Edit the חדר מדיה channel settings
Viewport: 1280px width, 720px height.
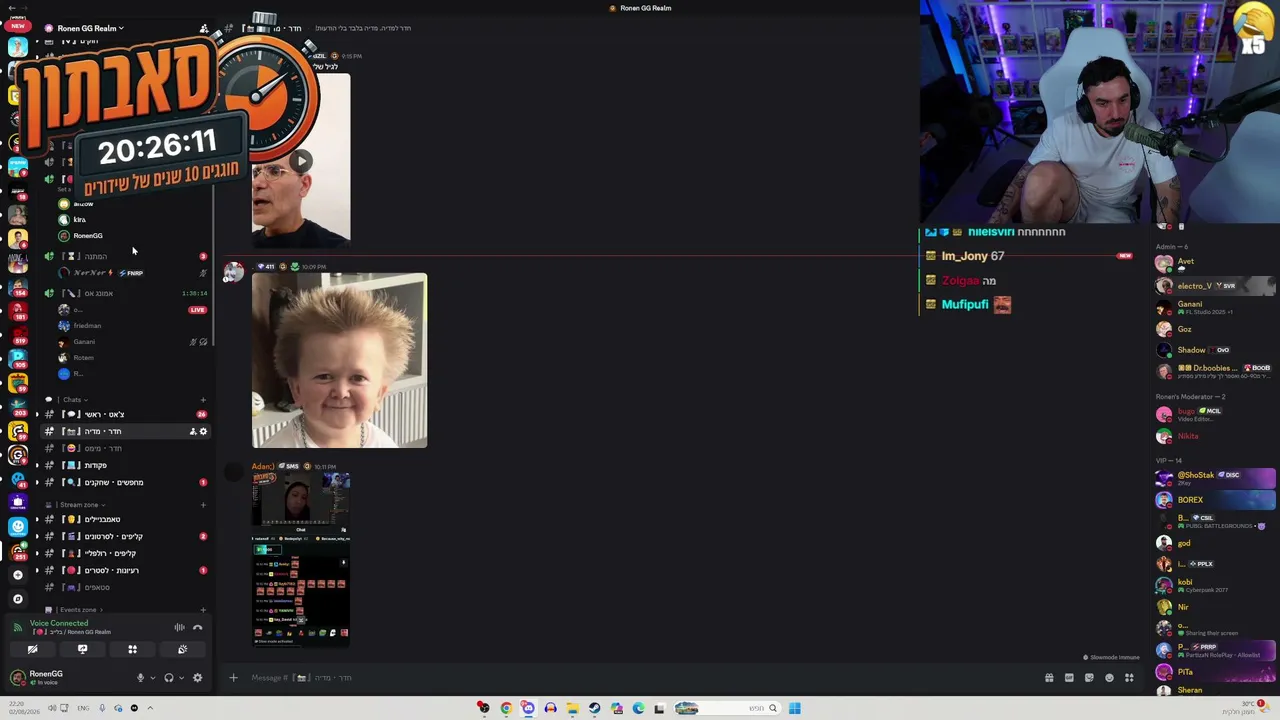tap(203, 431)
